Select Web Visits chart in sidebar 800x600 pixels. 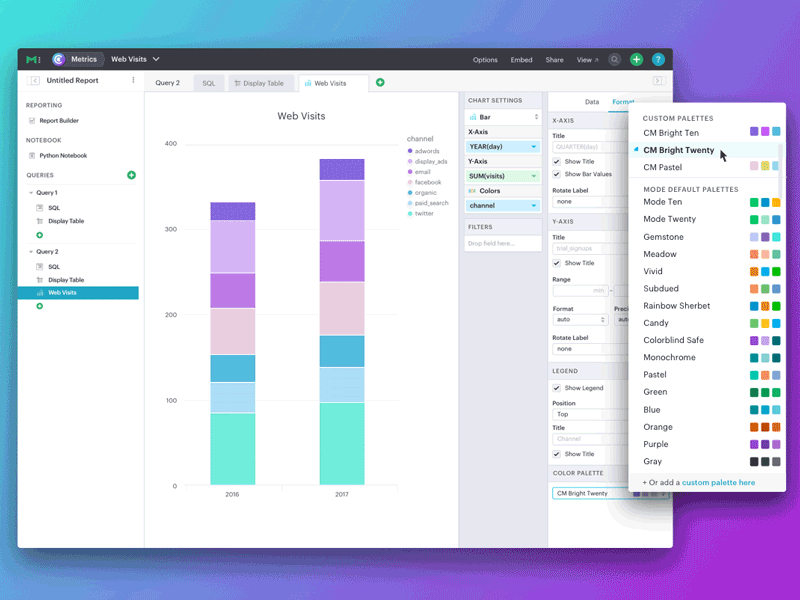coord(78,293)
